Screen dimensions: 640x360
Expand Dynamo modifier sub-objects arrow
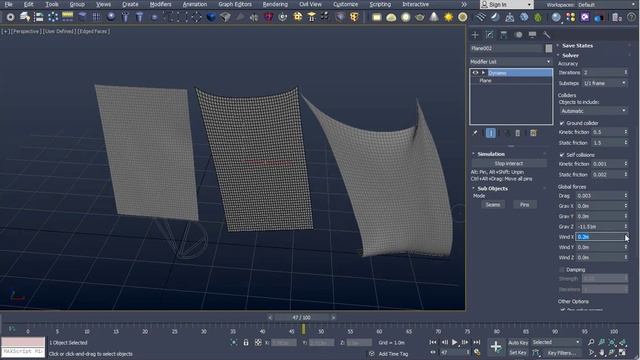tap(483, 73)
